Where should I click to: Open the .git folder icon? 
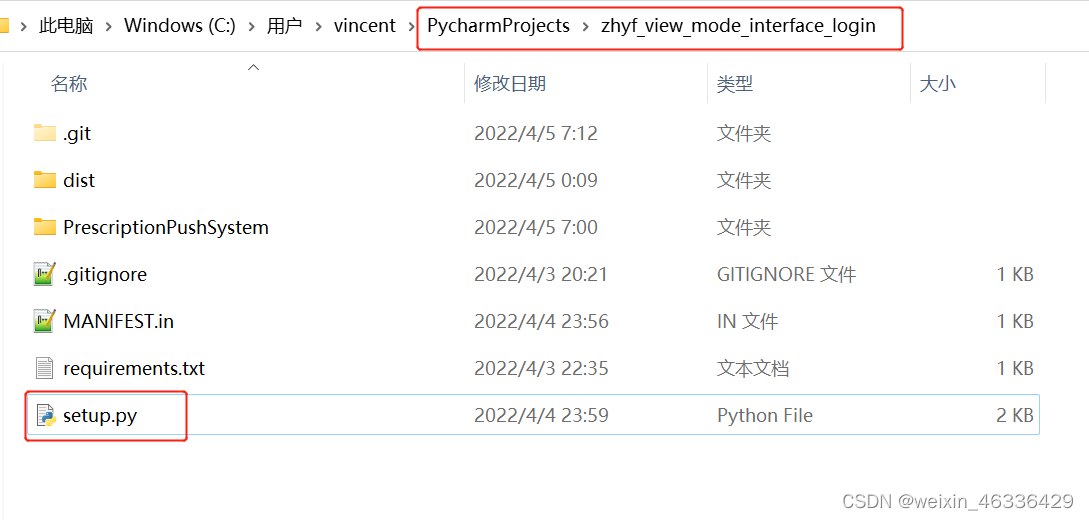pos(44,133)
